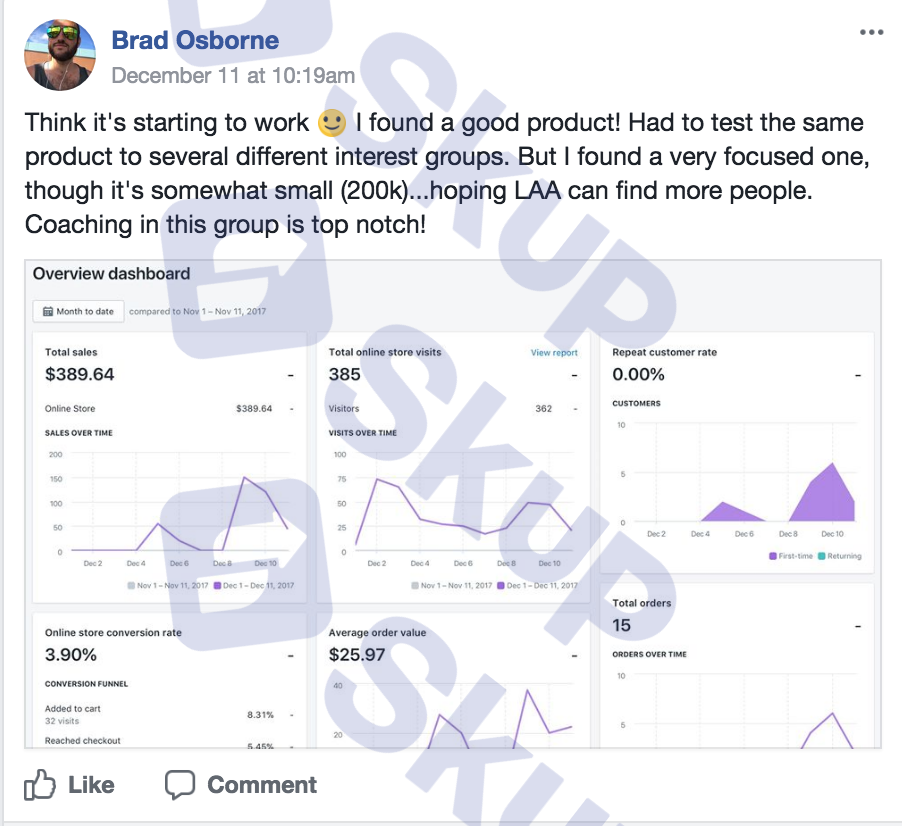The height and width of the screenshot is (826, 902).
Task: Click the Total orders card heading
Action: (x=641, y=603)
